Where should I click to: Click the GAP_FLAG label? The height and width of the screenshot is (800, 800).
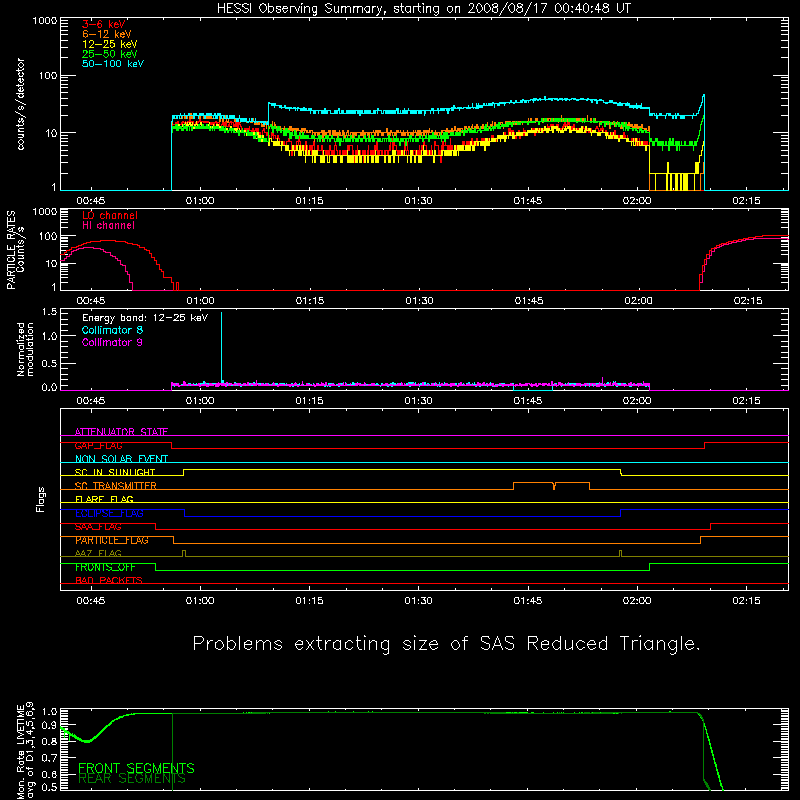[98, 445]
